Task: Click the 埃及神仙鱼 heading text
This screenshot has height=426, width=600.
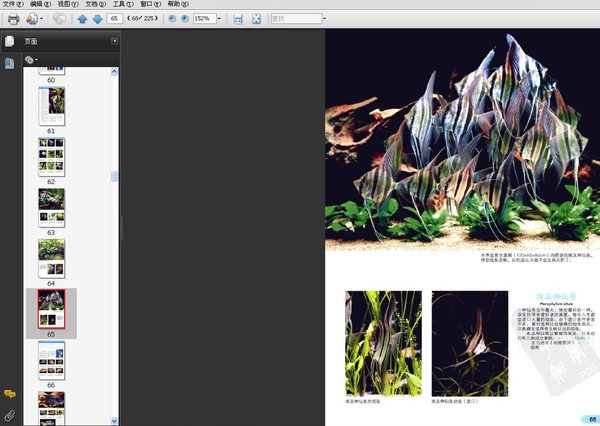Action: (556, 296)
